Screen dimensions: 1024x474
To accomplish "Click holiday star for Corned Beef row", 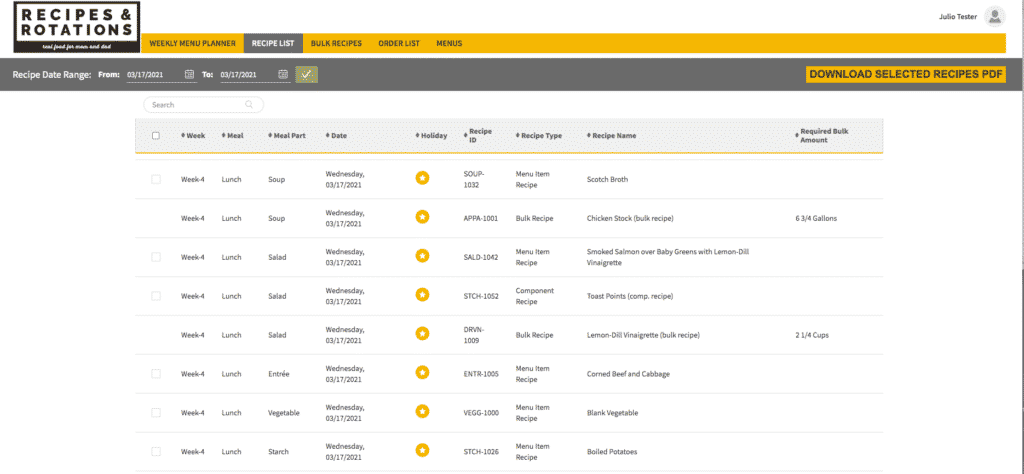I will click(x=423, y=372).
